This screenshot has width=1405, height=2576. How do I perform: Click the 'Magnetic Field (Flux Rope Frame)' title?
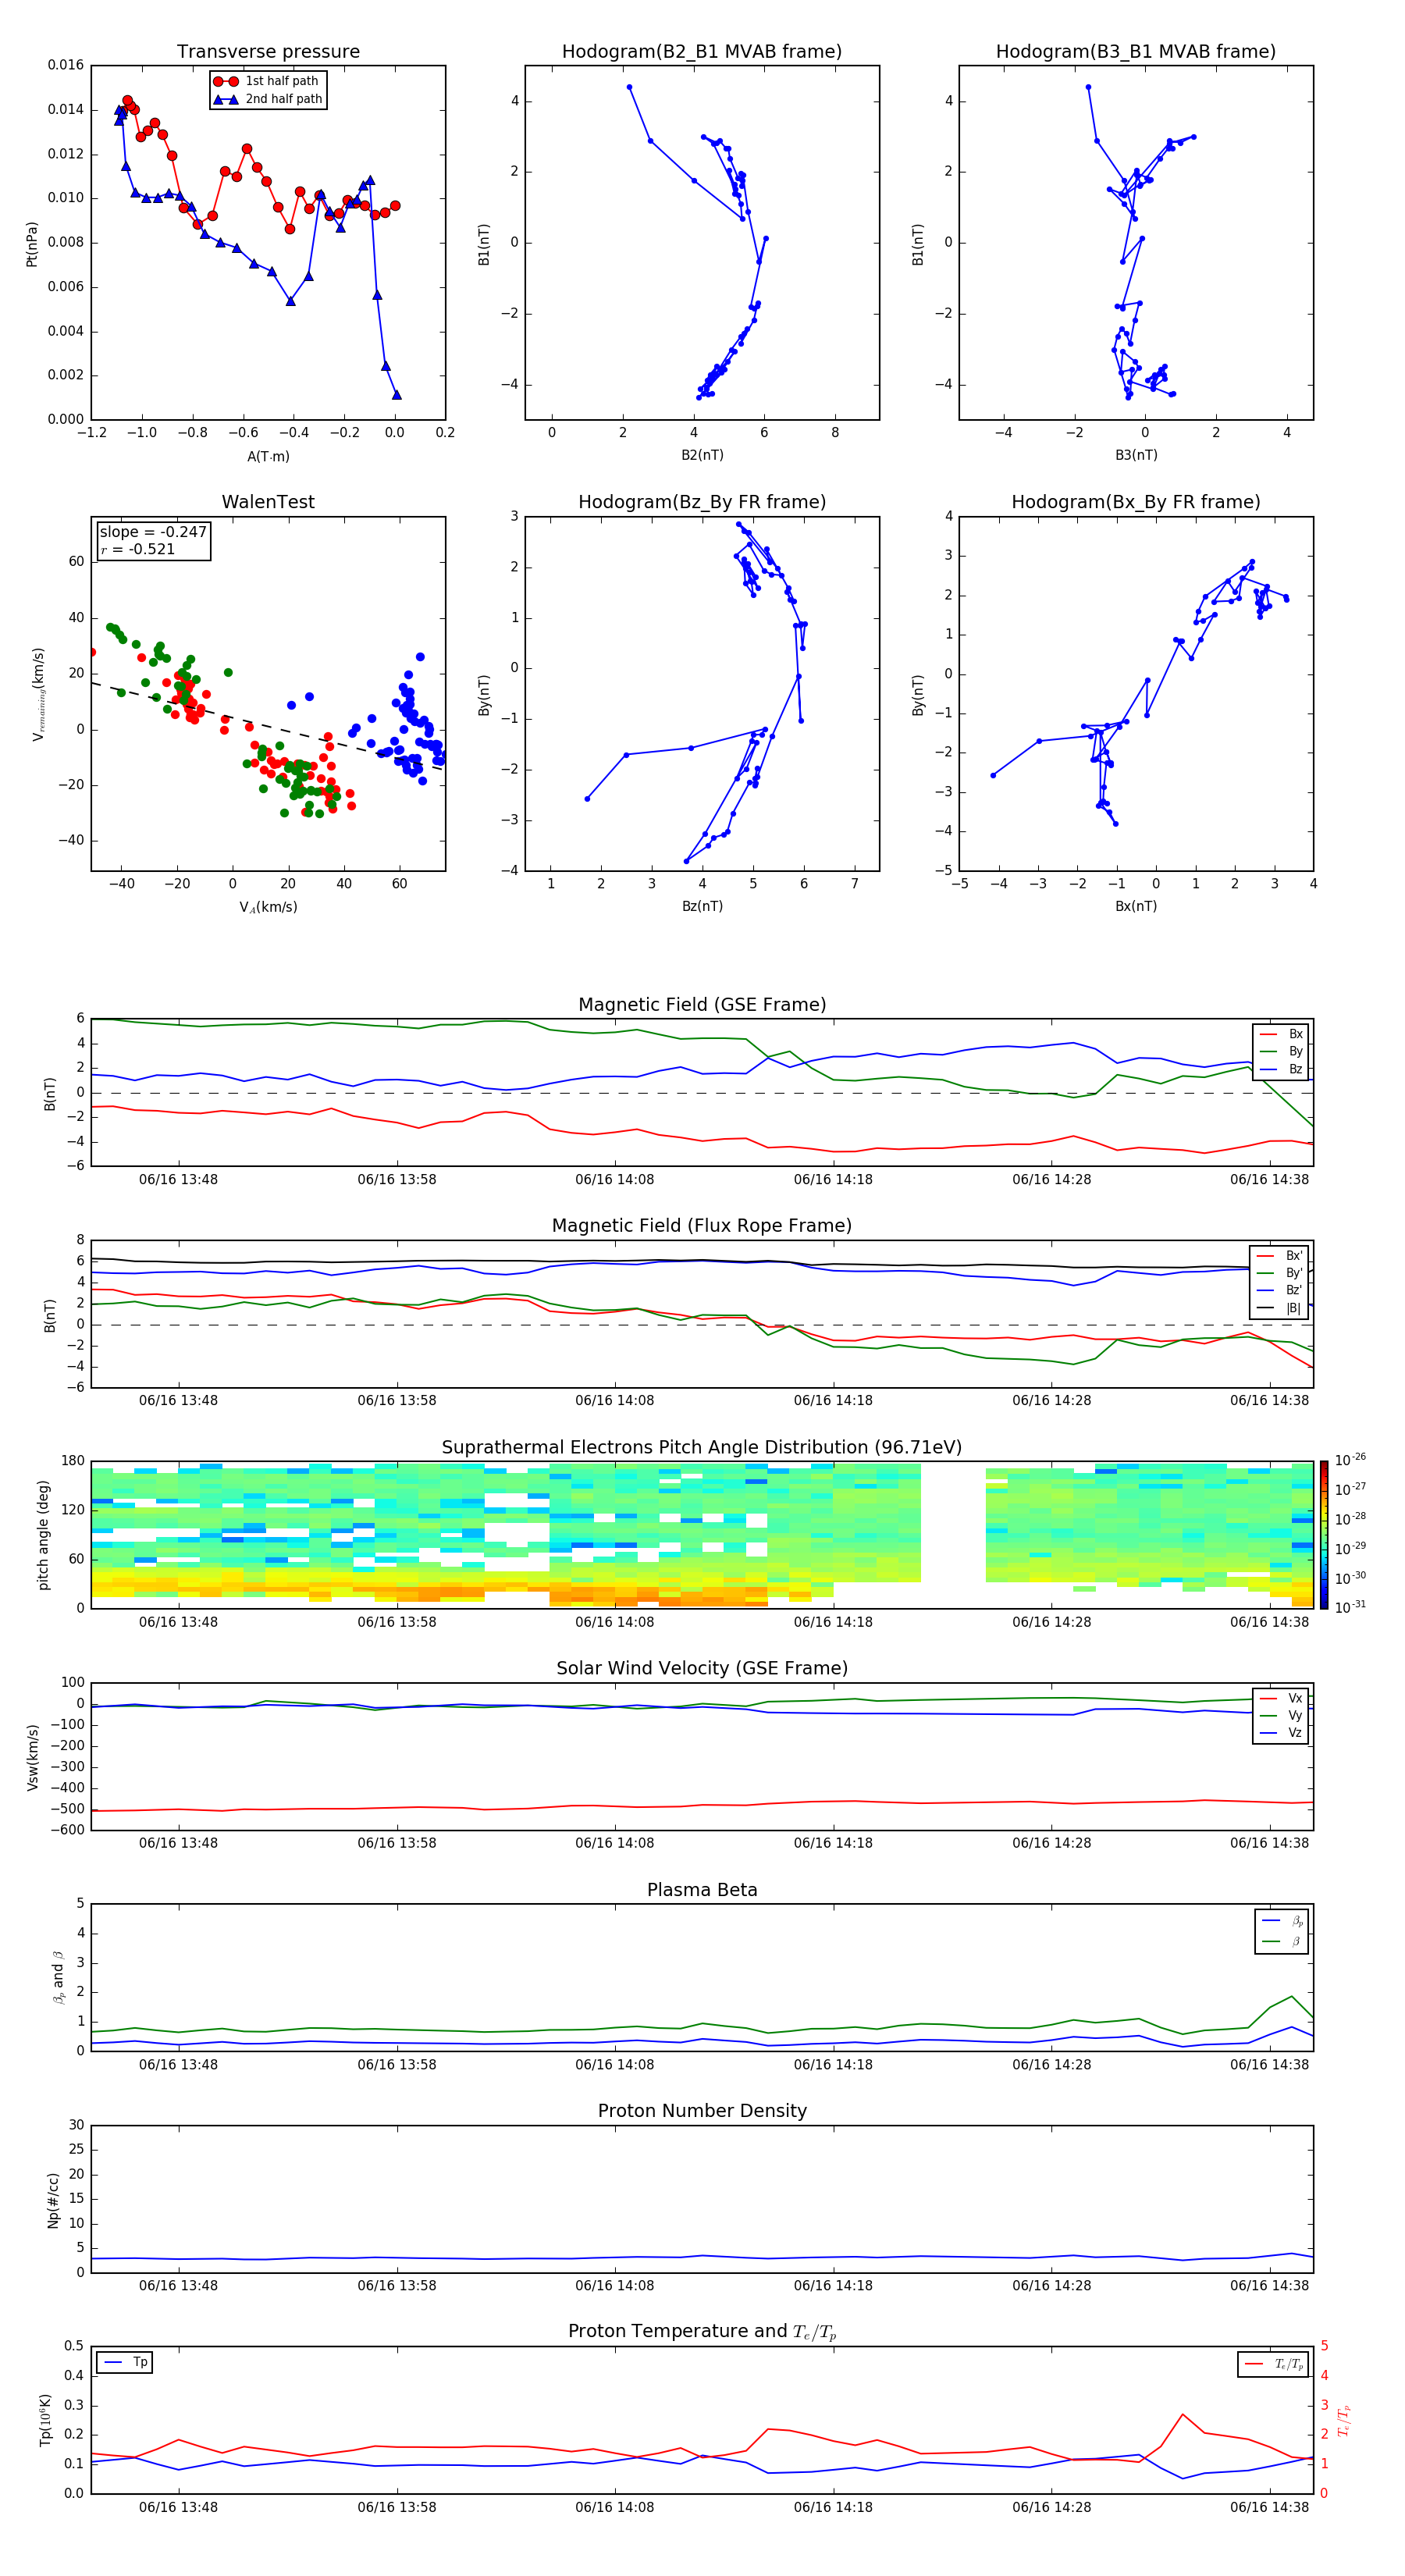[x=702, y=1226]
